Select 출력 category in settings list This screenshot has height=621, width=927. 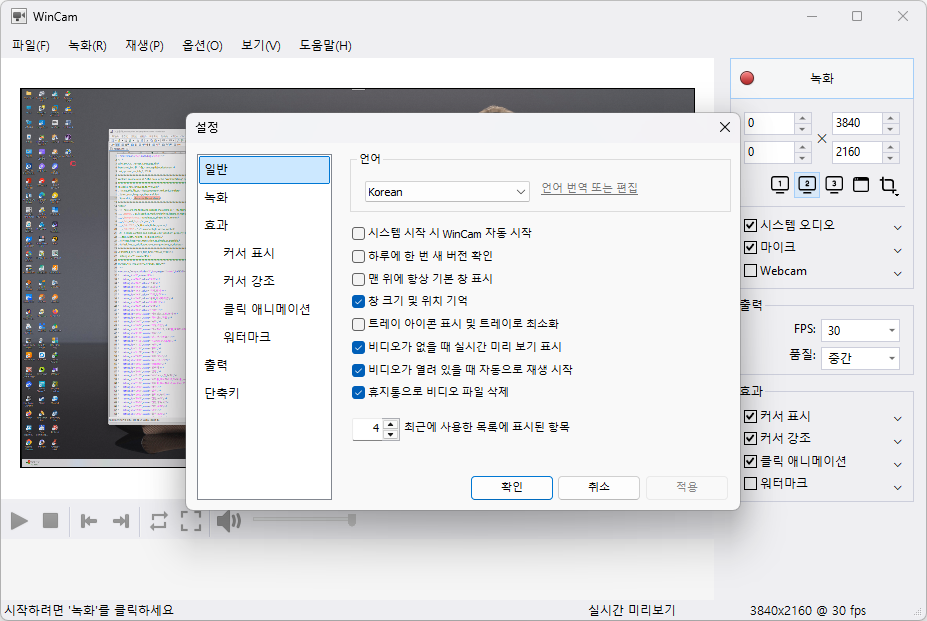click(264, 366)
